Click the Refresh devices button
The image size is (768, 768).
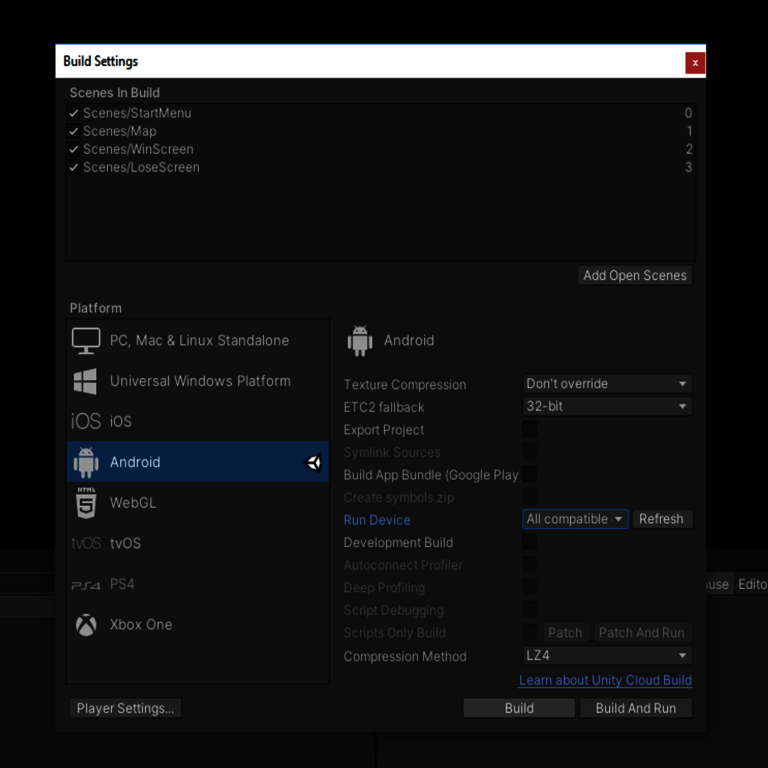(x=662, y=519)
